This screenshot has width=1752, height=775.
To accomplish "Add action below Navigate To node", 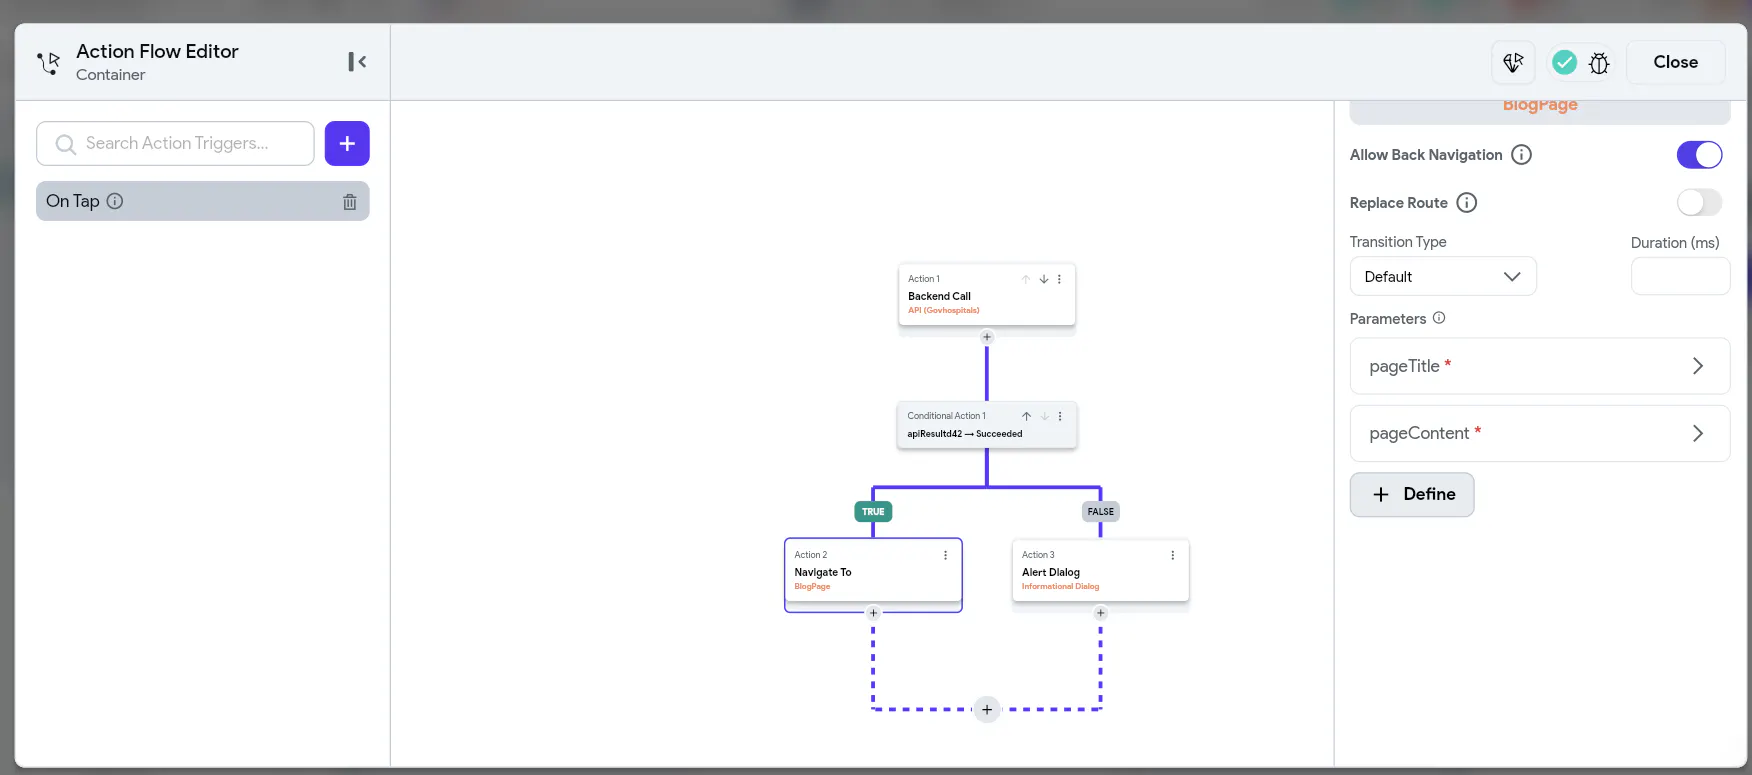I will pyautogui.click(x=873, y=613).
